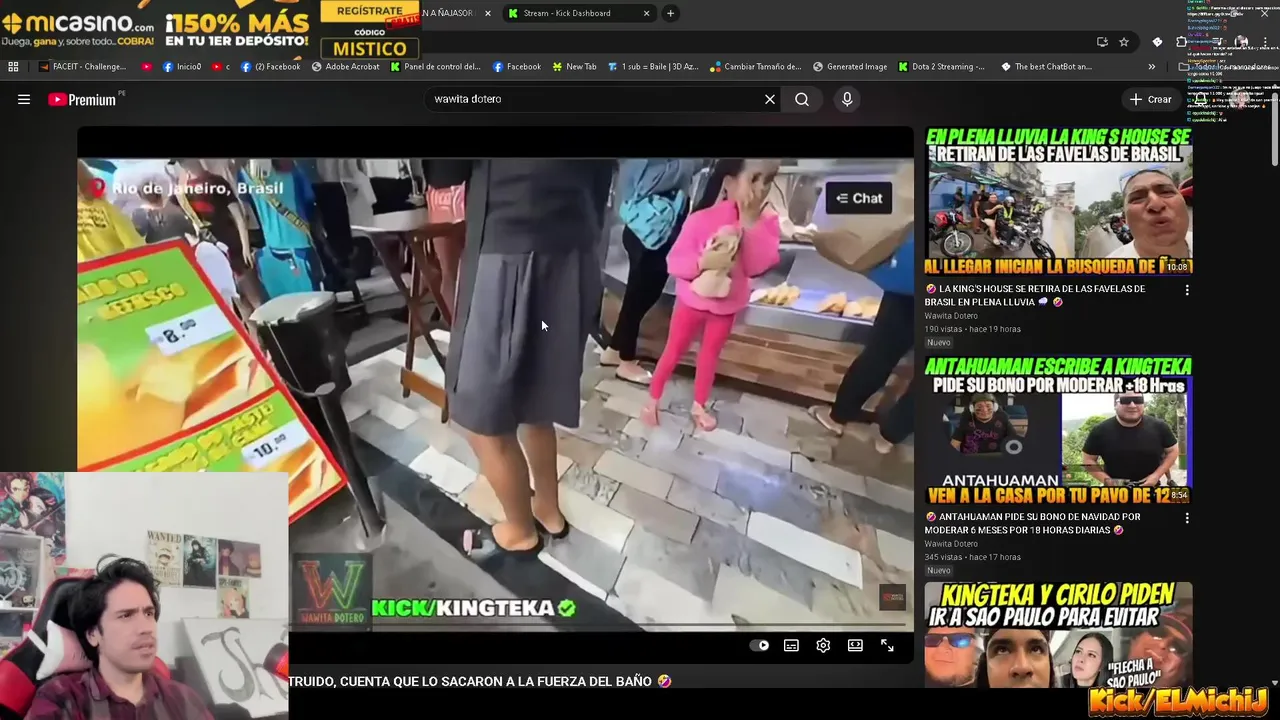Image resolution: width=1280 pixels, height=720 pixels.
Task: Close the Stream - Kick Dashboard tab
Action: pos(646,13)
